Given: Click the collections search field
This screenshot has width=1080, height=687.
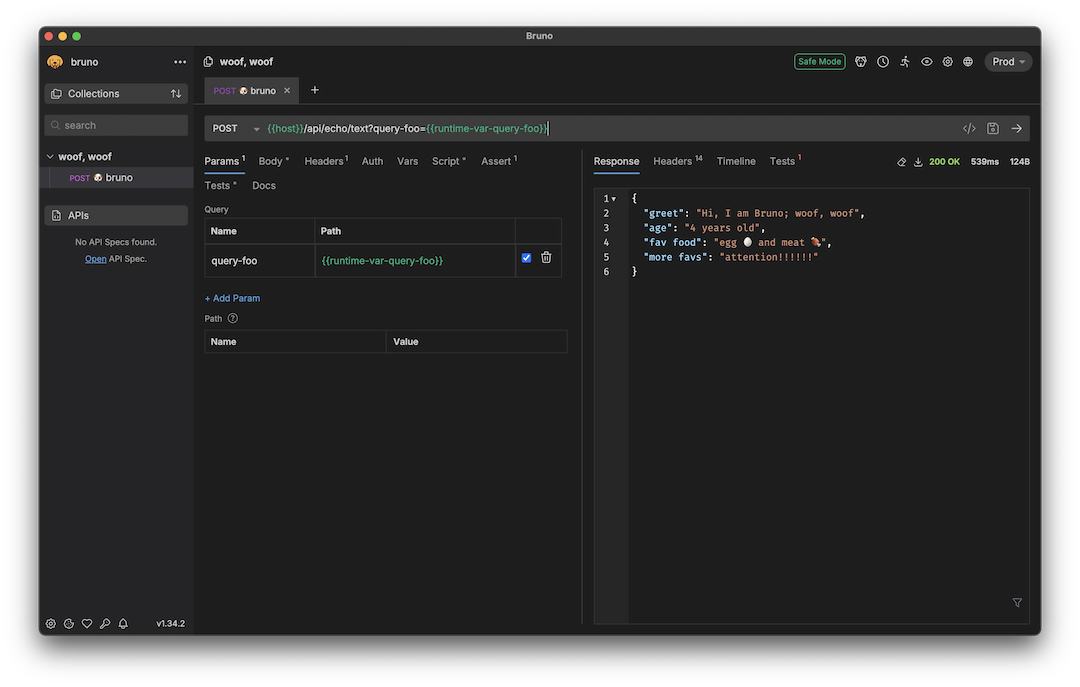Looking at the screenshot, I should [117, 125].
